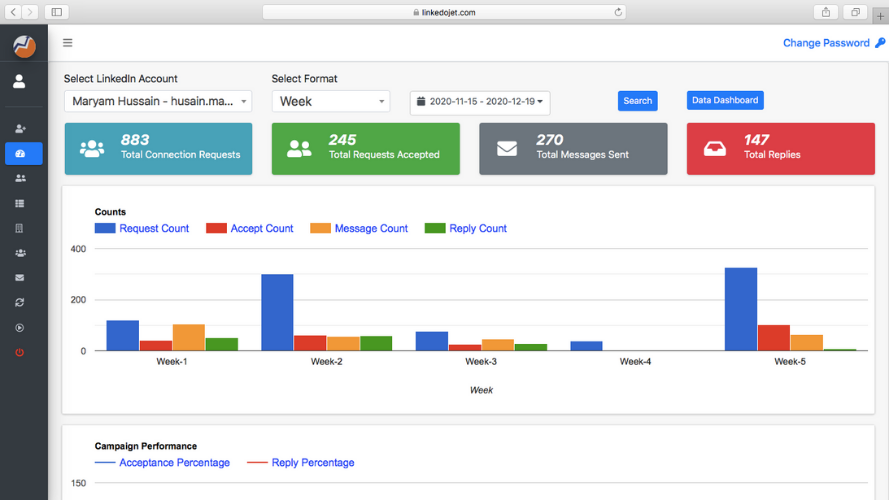
Task: Click the key icon beside Change Password
Action: [x=880, y=43]
